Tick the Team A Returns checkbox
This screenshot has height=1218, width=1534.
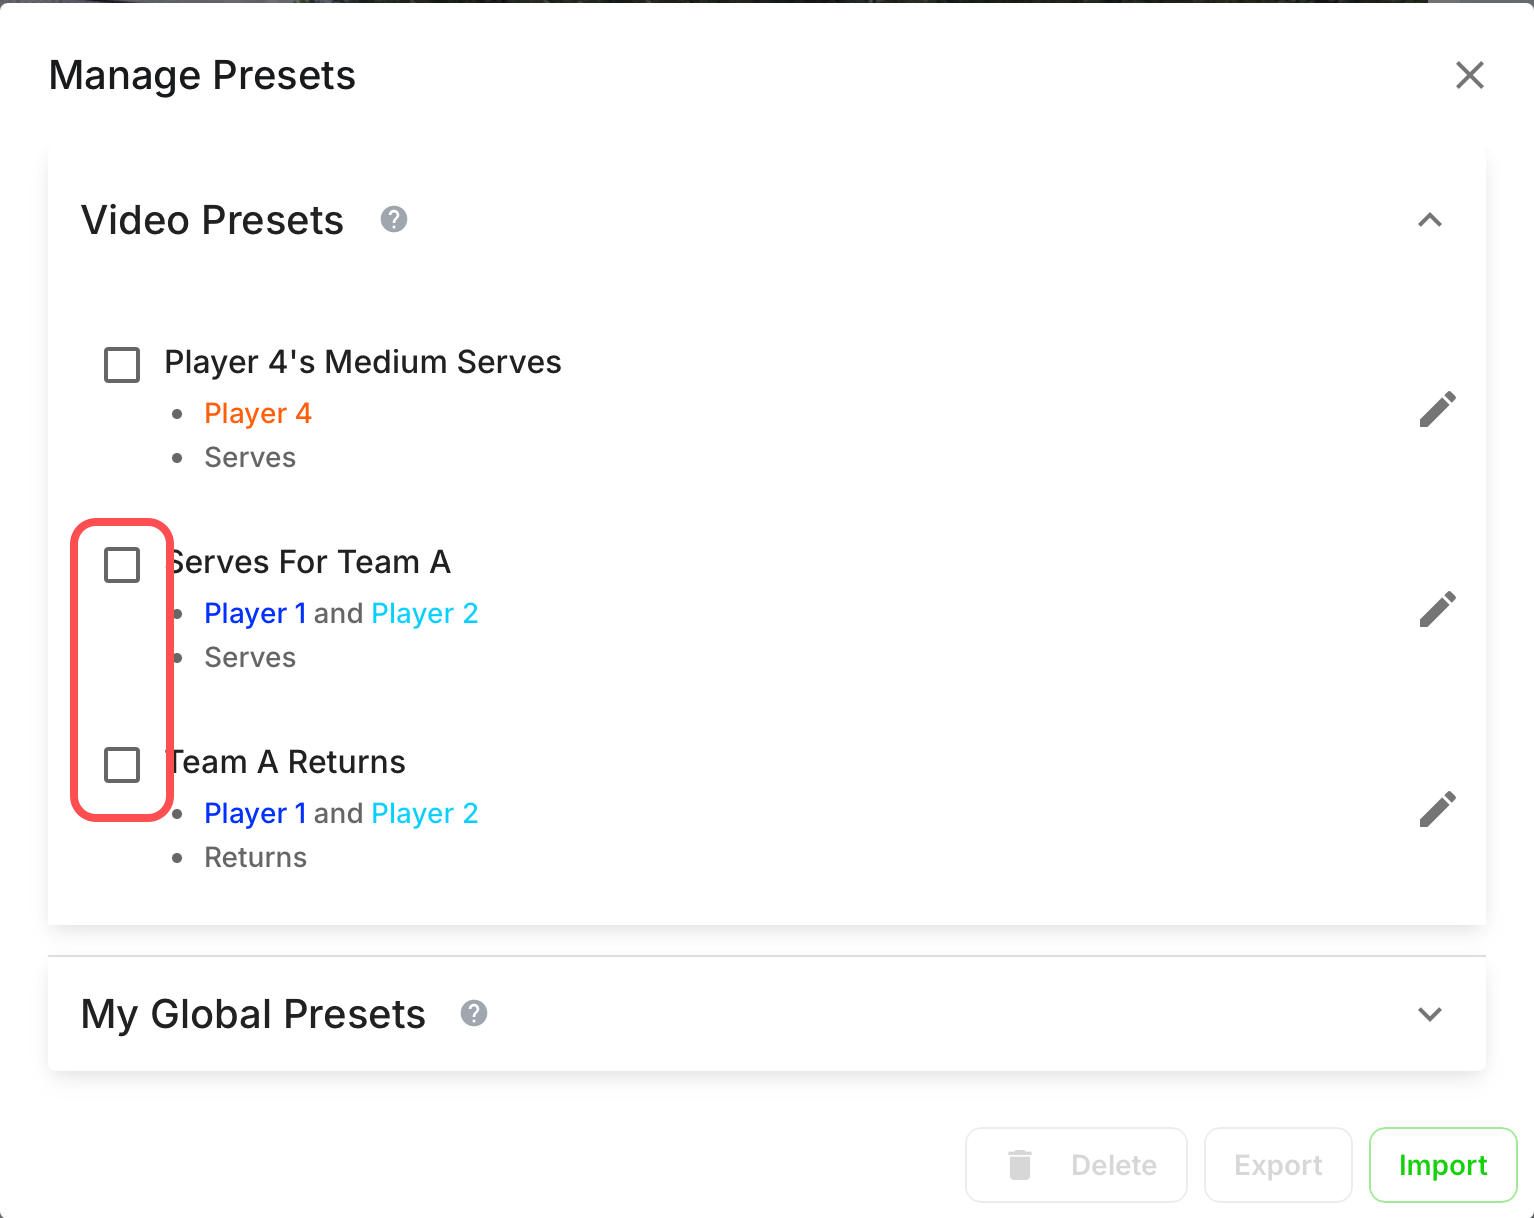[x=122, y=765]
